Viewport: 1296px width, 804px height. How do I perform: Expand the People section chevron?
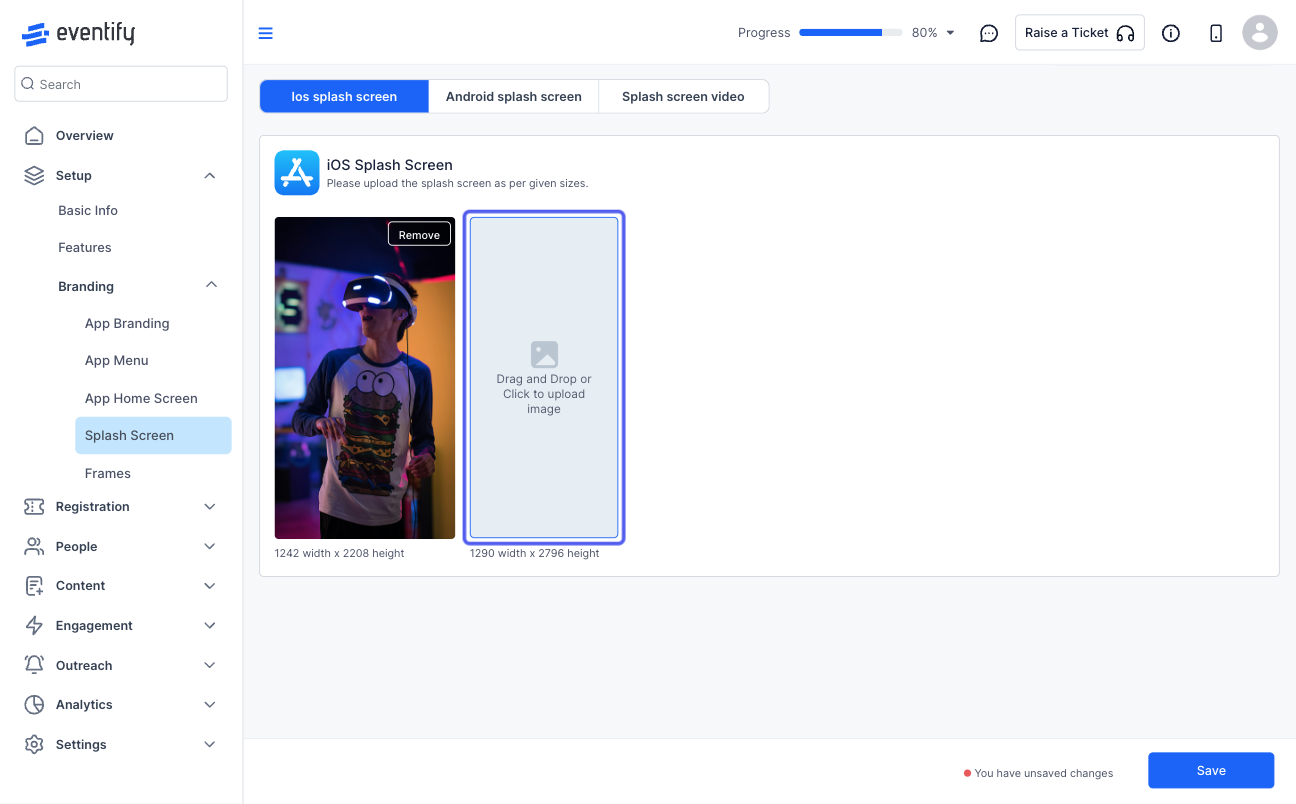tap(210, 546)
